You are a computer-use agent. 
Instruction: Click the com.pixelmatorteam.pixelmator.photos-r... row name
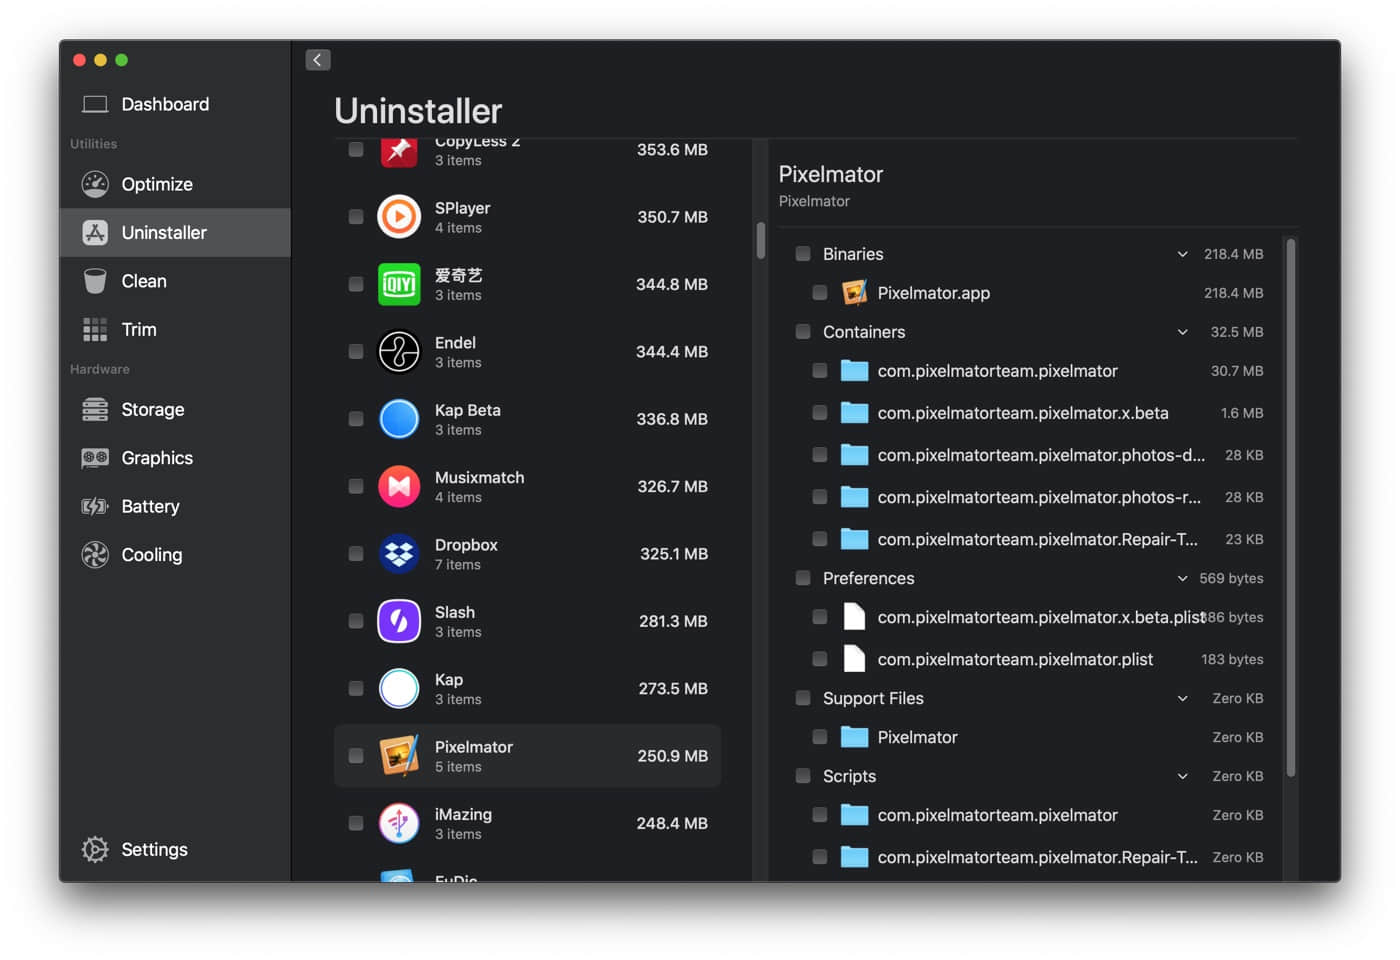1039,497
